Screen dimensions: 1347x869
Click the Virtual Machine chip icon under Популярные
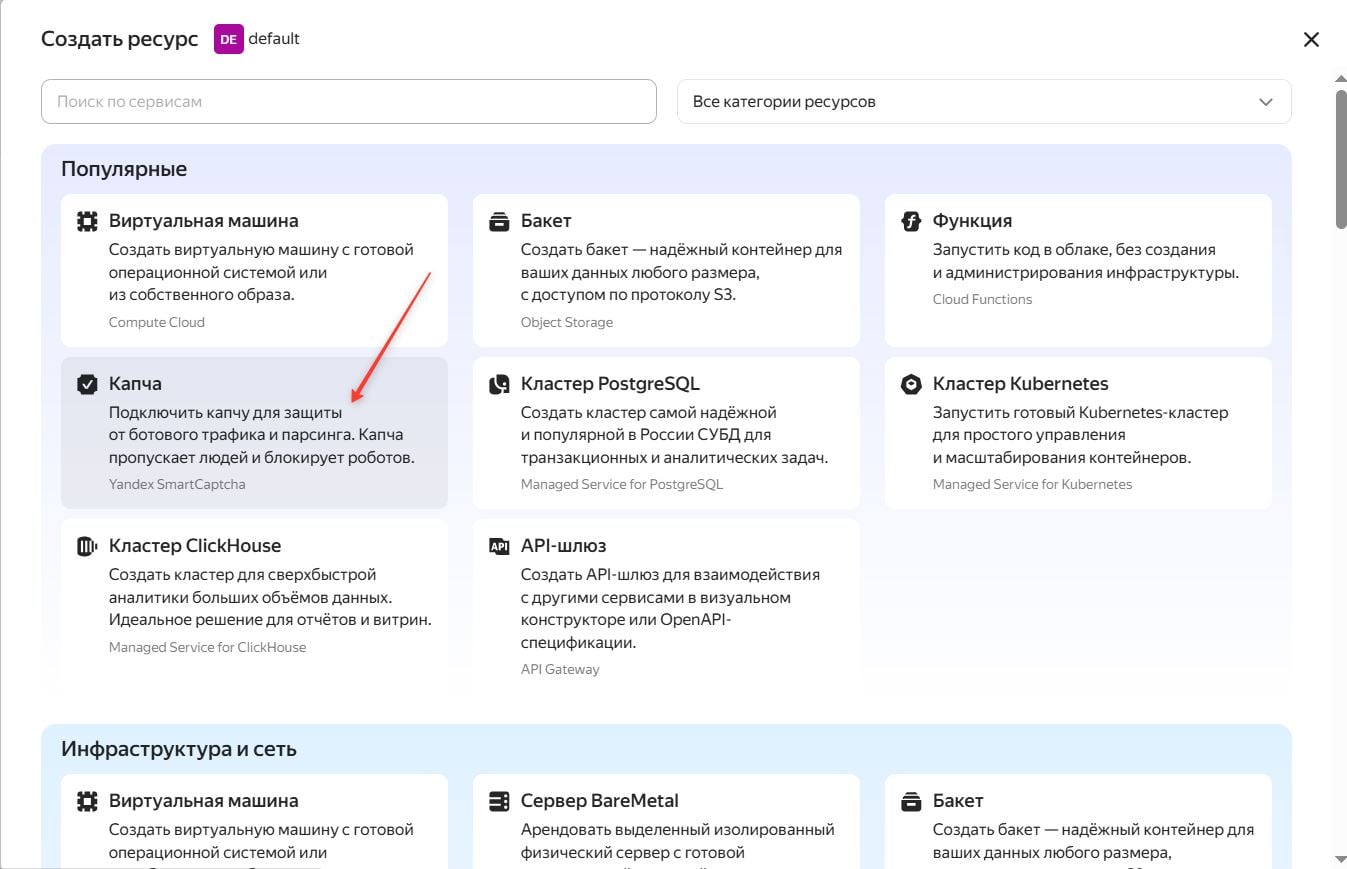[87, 221]
